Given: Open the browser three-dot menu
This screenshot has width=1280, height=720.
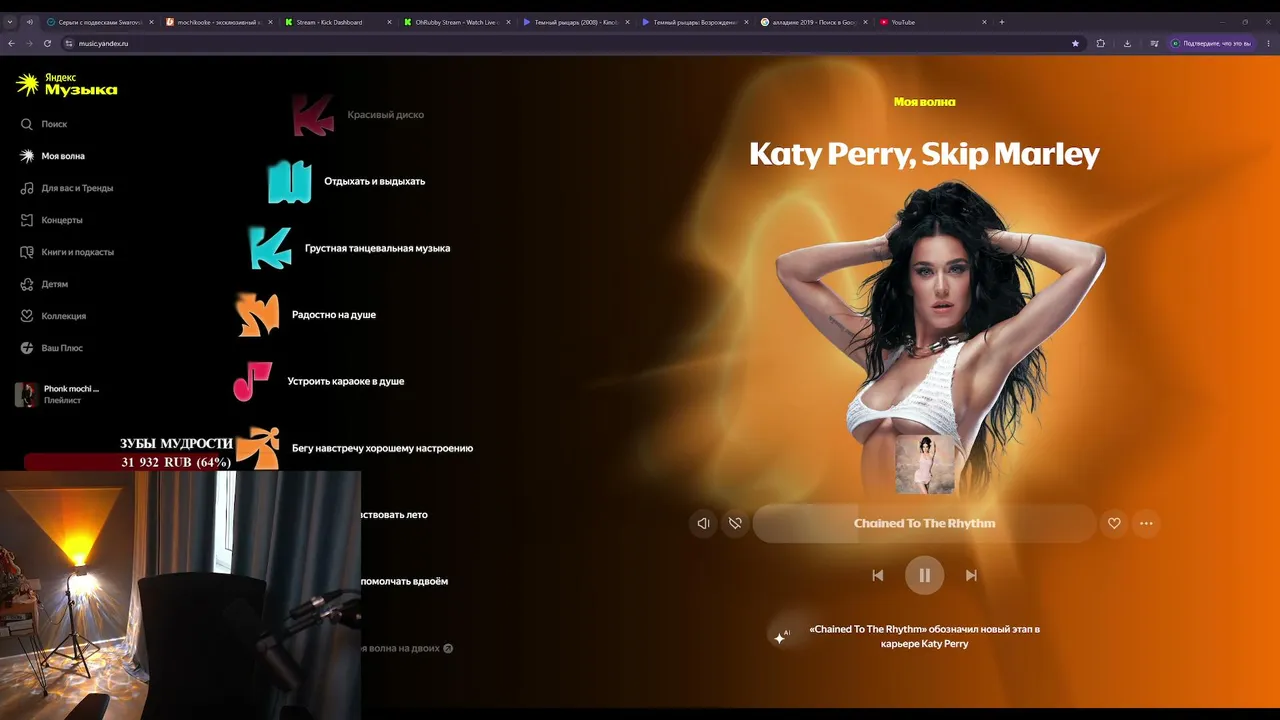Looking at the screenshot, I should (x=1267, y=43).
